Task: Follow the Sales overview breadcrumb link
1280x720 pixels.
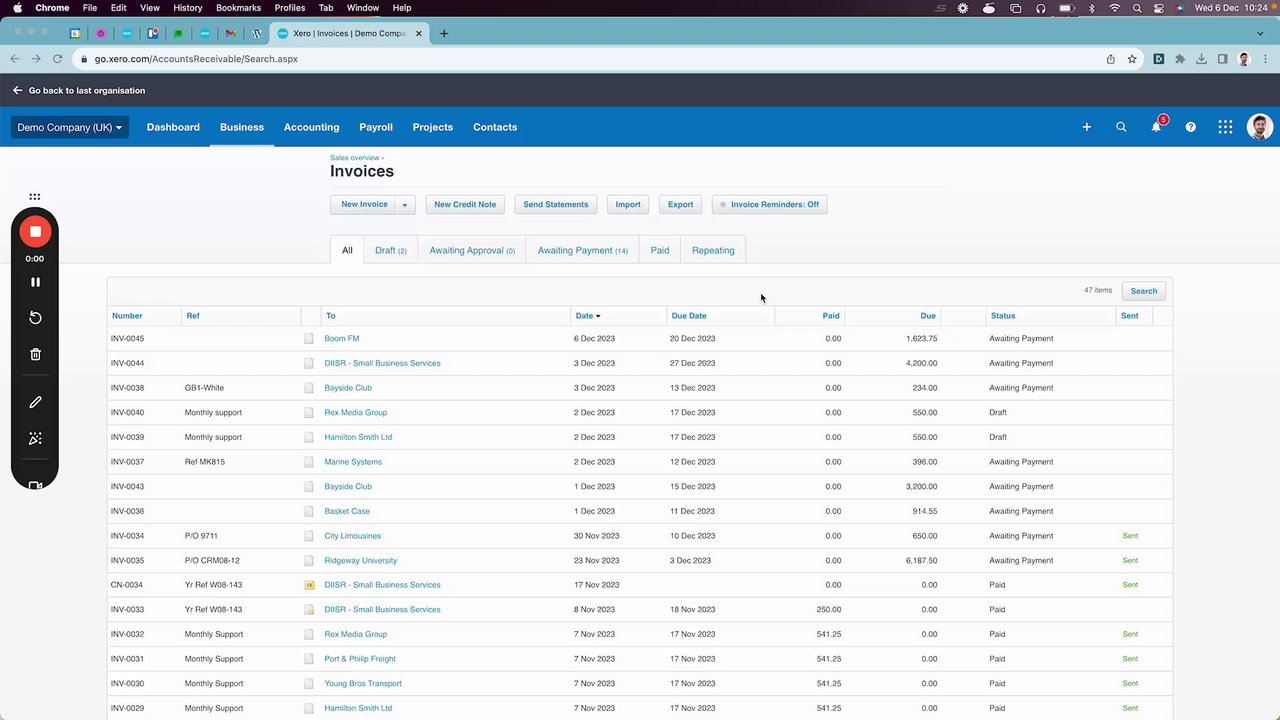Action: (355, 158)
